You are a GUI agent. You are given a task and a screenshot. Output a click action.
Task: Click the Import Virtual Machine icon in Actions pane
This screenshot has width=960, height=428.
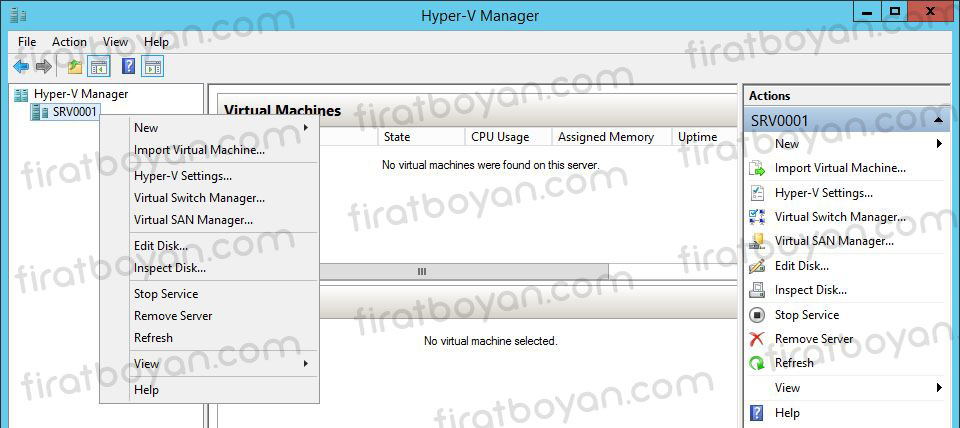point(757,168)
